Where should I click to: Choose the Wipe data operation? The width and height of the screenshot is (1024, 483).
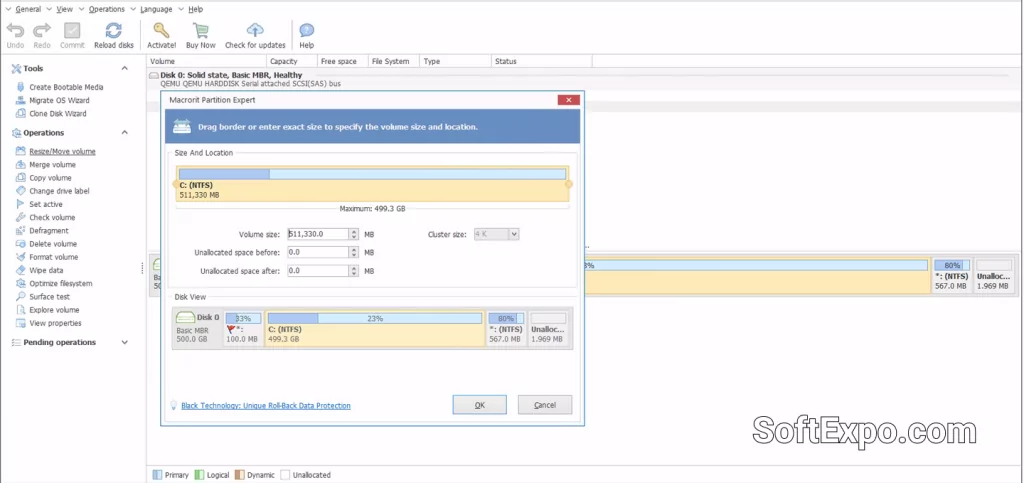pos(46,270)
